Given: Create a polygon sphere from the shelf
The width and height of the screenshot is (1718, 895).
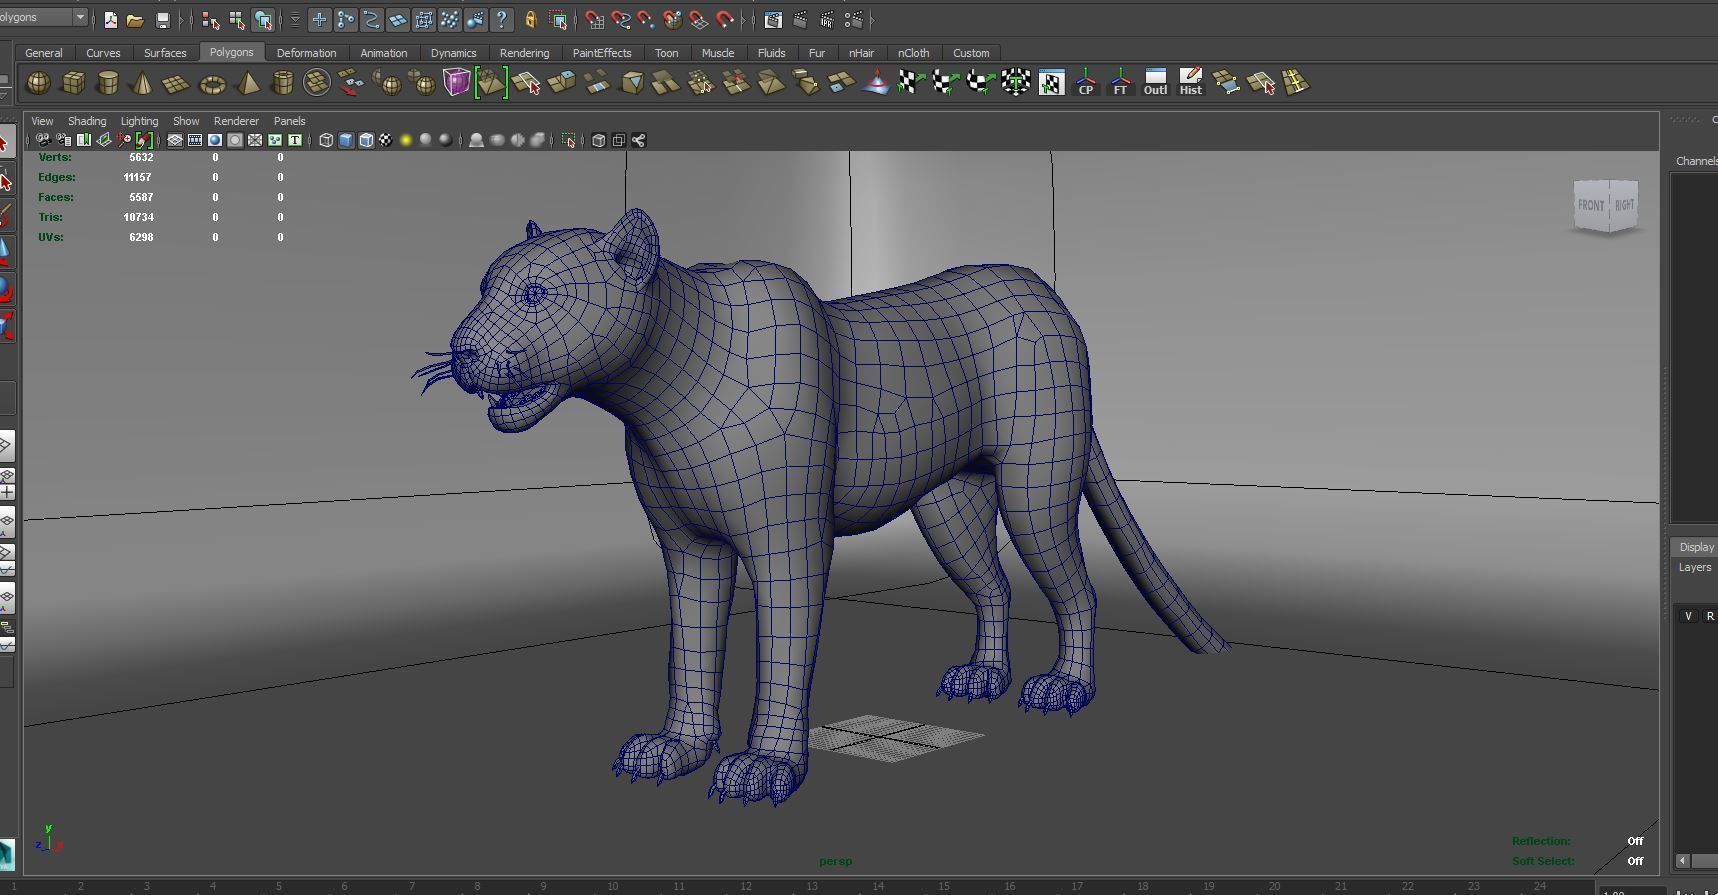Looking at the screenshot, I should pos(38,83).
